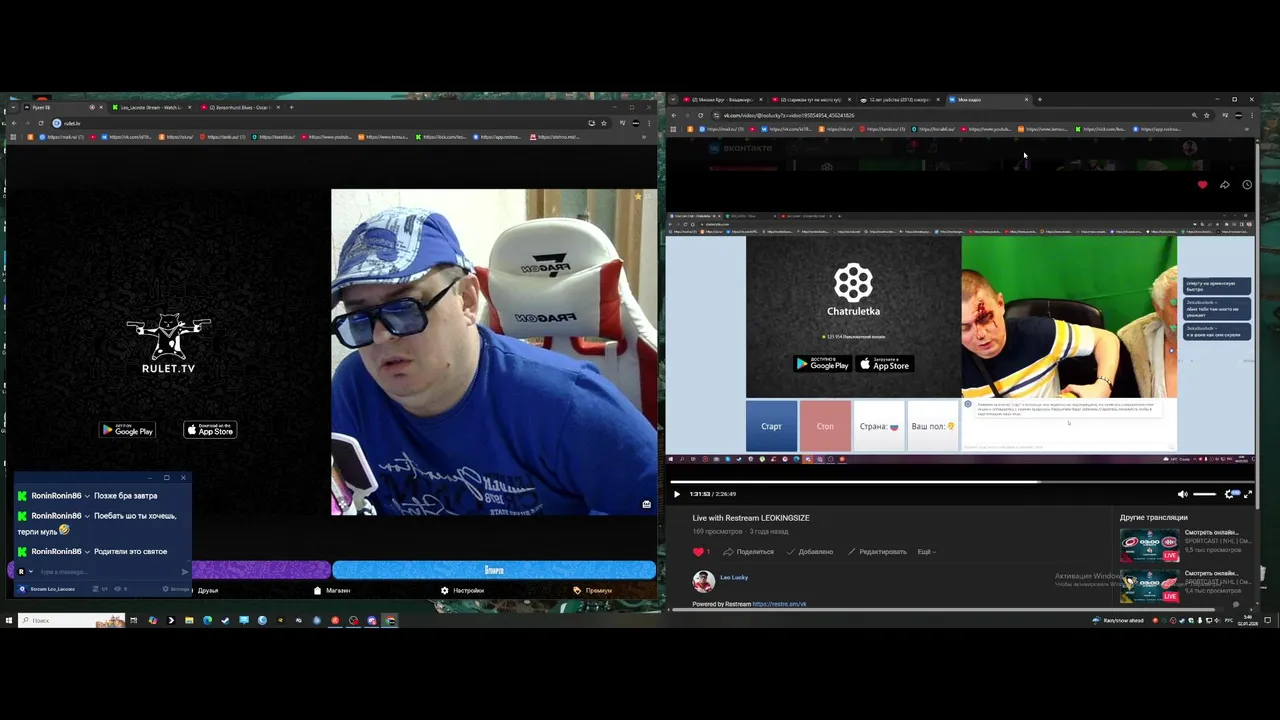Open Друзья tab on Rulet.tv

tap(206, 591)
